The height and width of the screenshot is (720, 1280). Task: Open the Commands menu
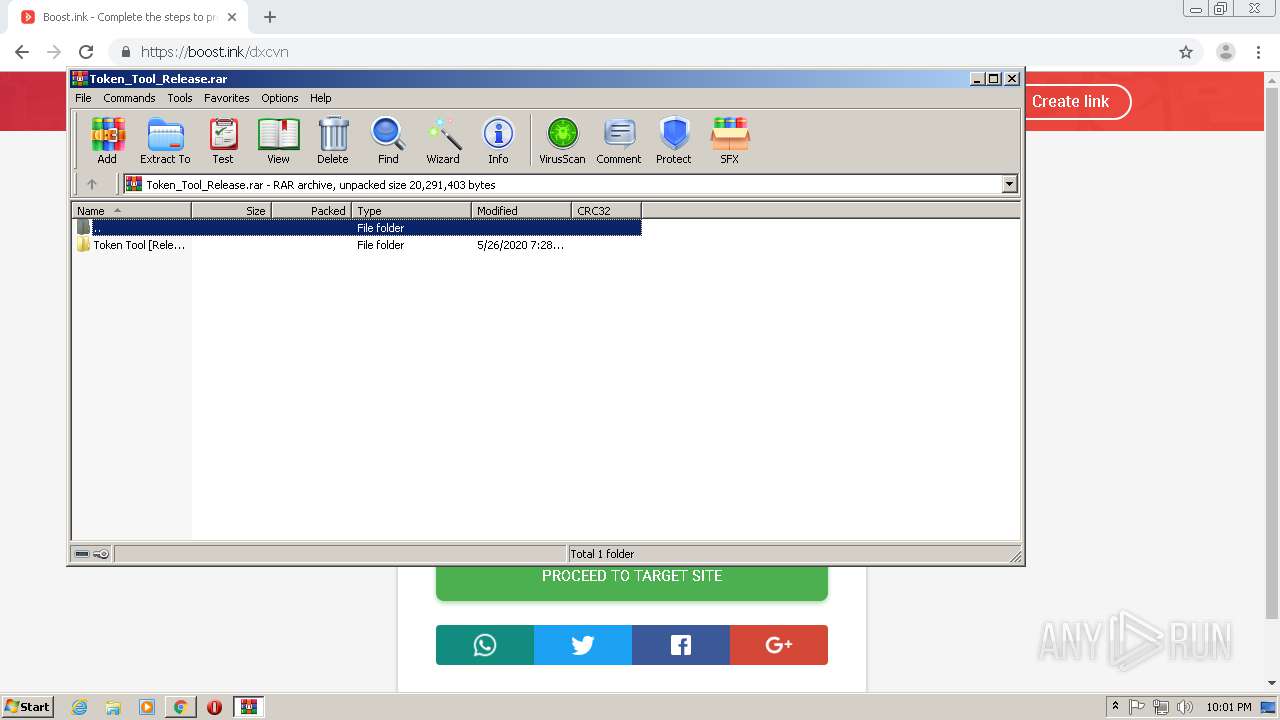coord(129,98)
